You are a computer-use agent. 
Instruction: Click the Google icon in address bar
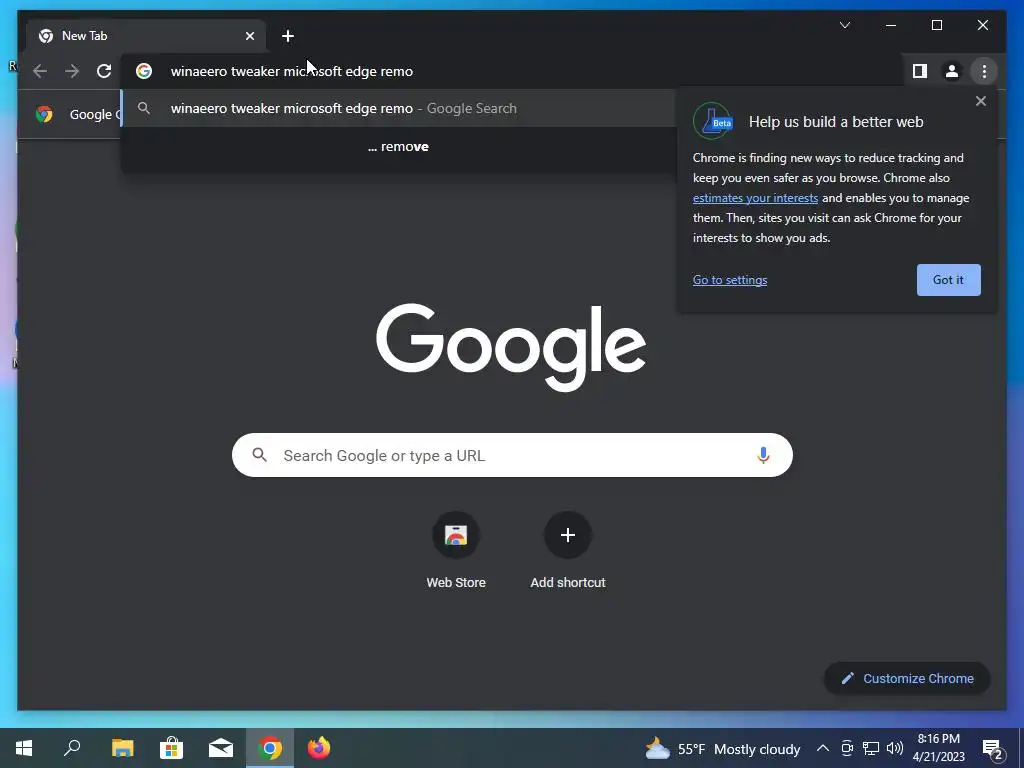[144, 71]
